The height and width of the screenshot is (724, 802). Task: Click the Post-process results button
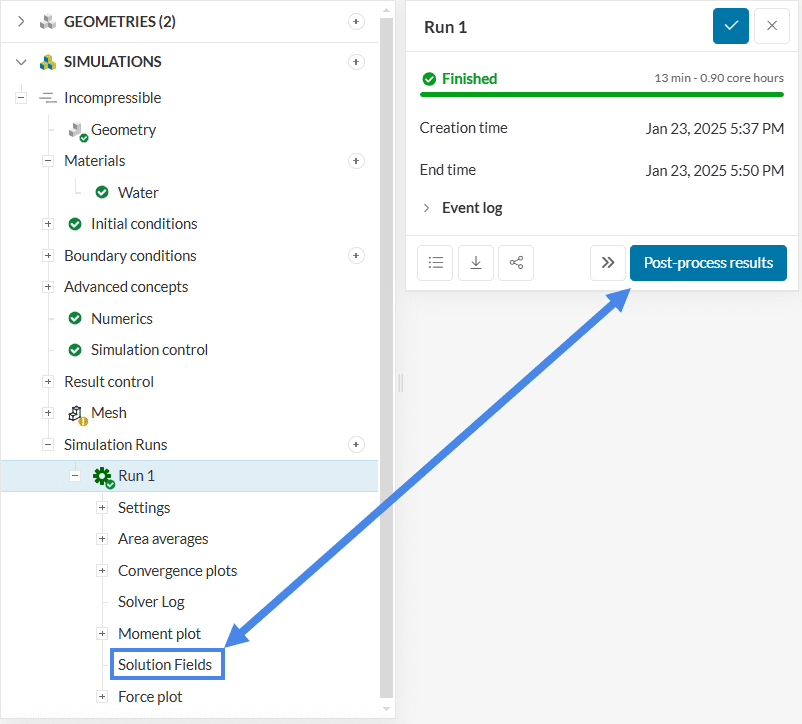click(x=708, y=263)
